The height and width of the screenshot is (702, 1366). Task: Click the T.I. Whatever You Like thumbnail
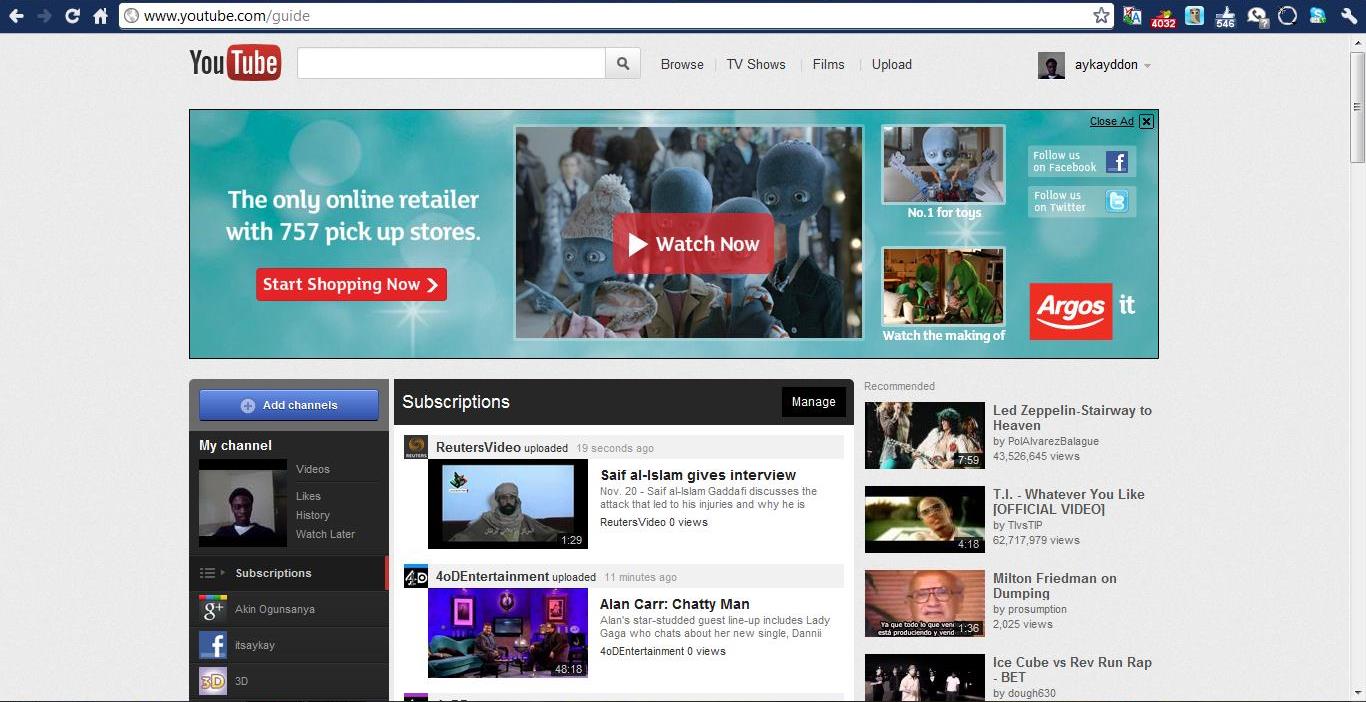pos(925,520)
